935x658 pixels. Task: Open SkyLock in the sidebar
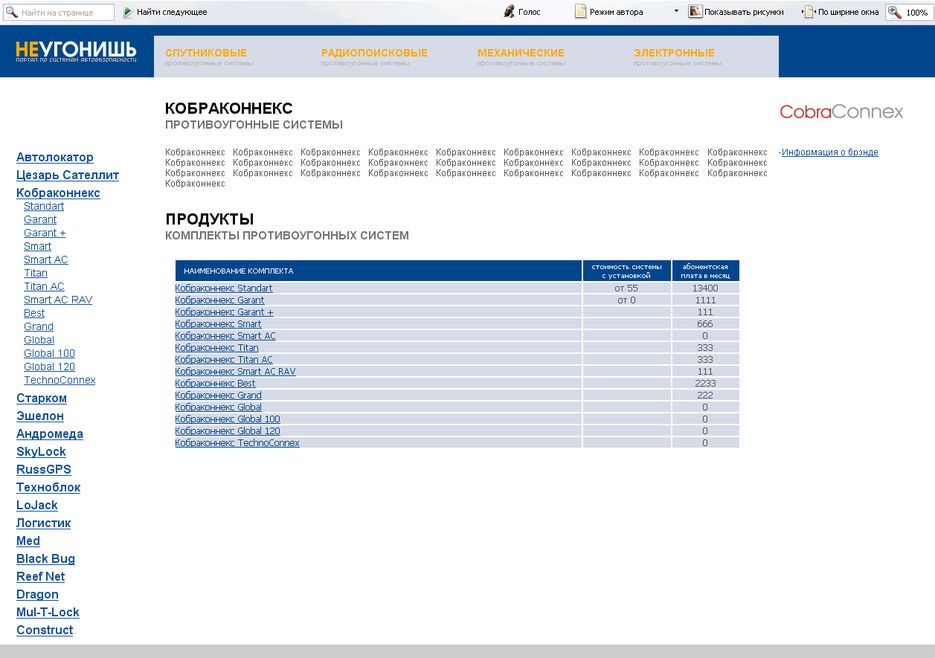pos(41,452)
